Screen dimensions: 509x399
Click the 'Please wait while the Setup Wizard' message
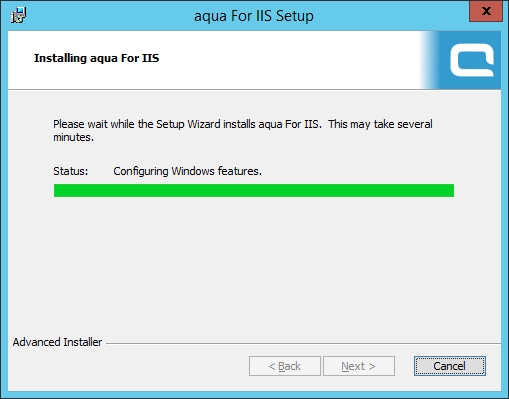(x=243, y=130)
